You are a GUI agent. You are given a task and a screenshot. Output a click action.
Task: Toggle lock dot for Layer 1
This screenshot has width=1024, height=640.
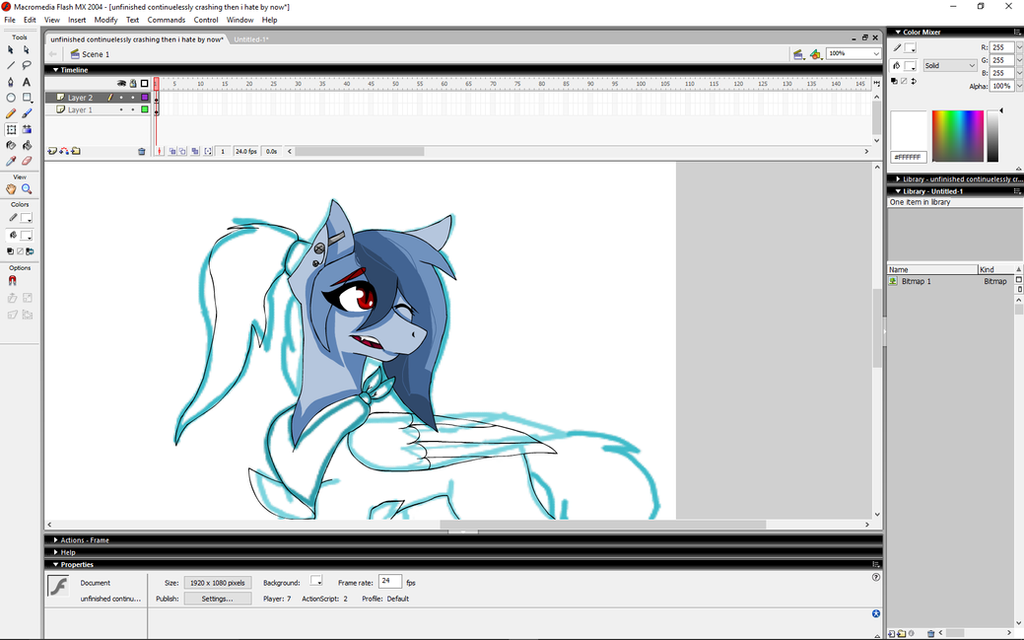(x=133, y=110)
